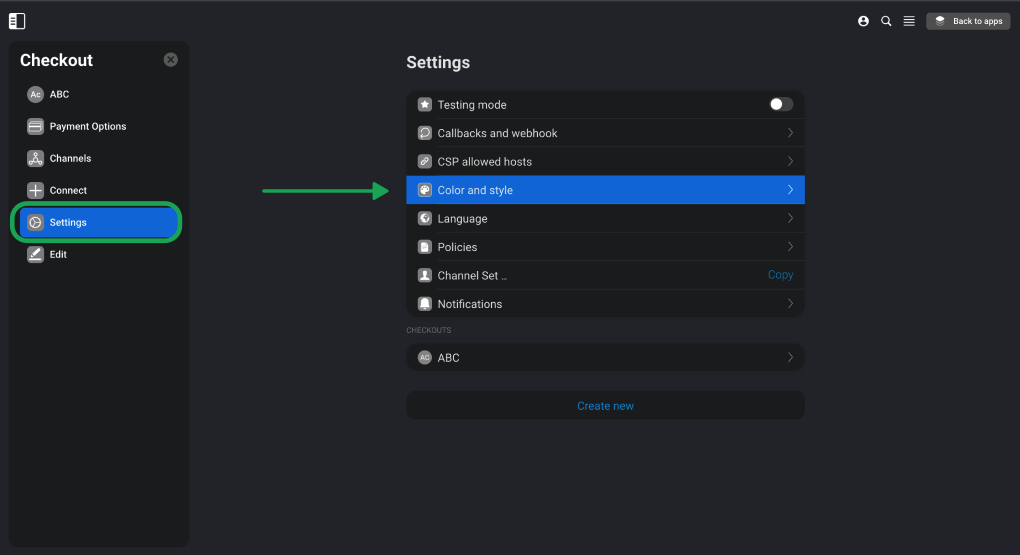This screenshot has width=1020, height=555.
Task: Toggle the Testing mode switch
Action: [x=781, y=104]
